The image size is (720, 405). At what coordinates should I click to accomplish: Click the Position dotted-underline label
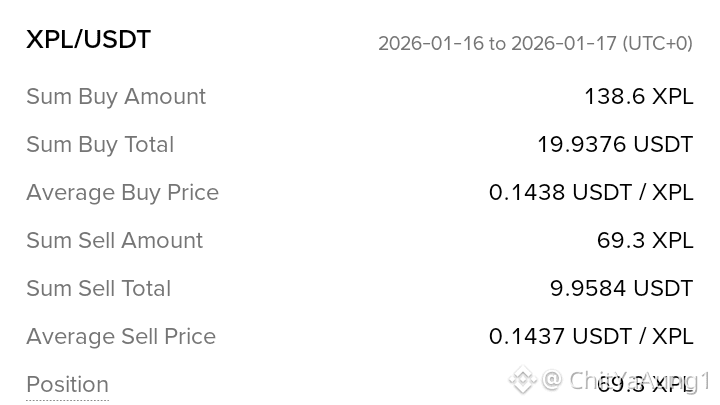pos(67,385)
